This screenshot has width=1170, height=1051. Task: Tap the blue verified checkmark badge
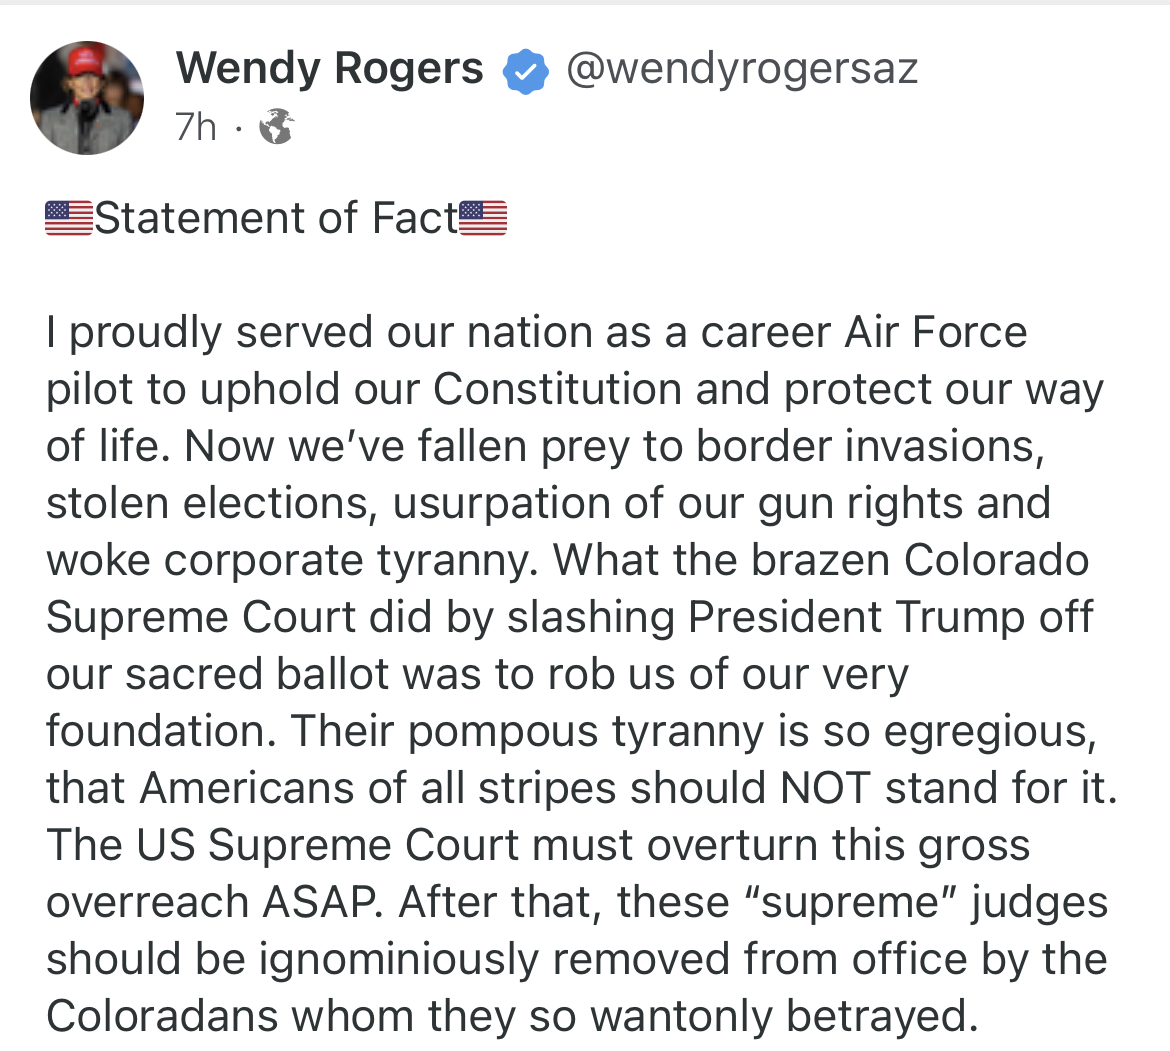tap(525, 72)
